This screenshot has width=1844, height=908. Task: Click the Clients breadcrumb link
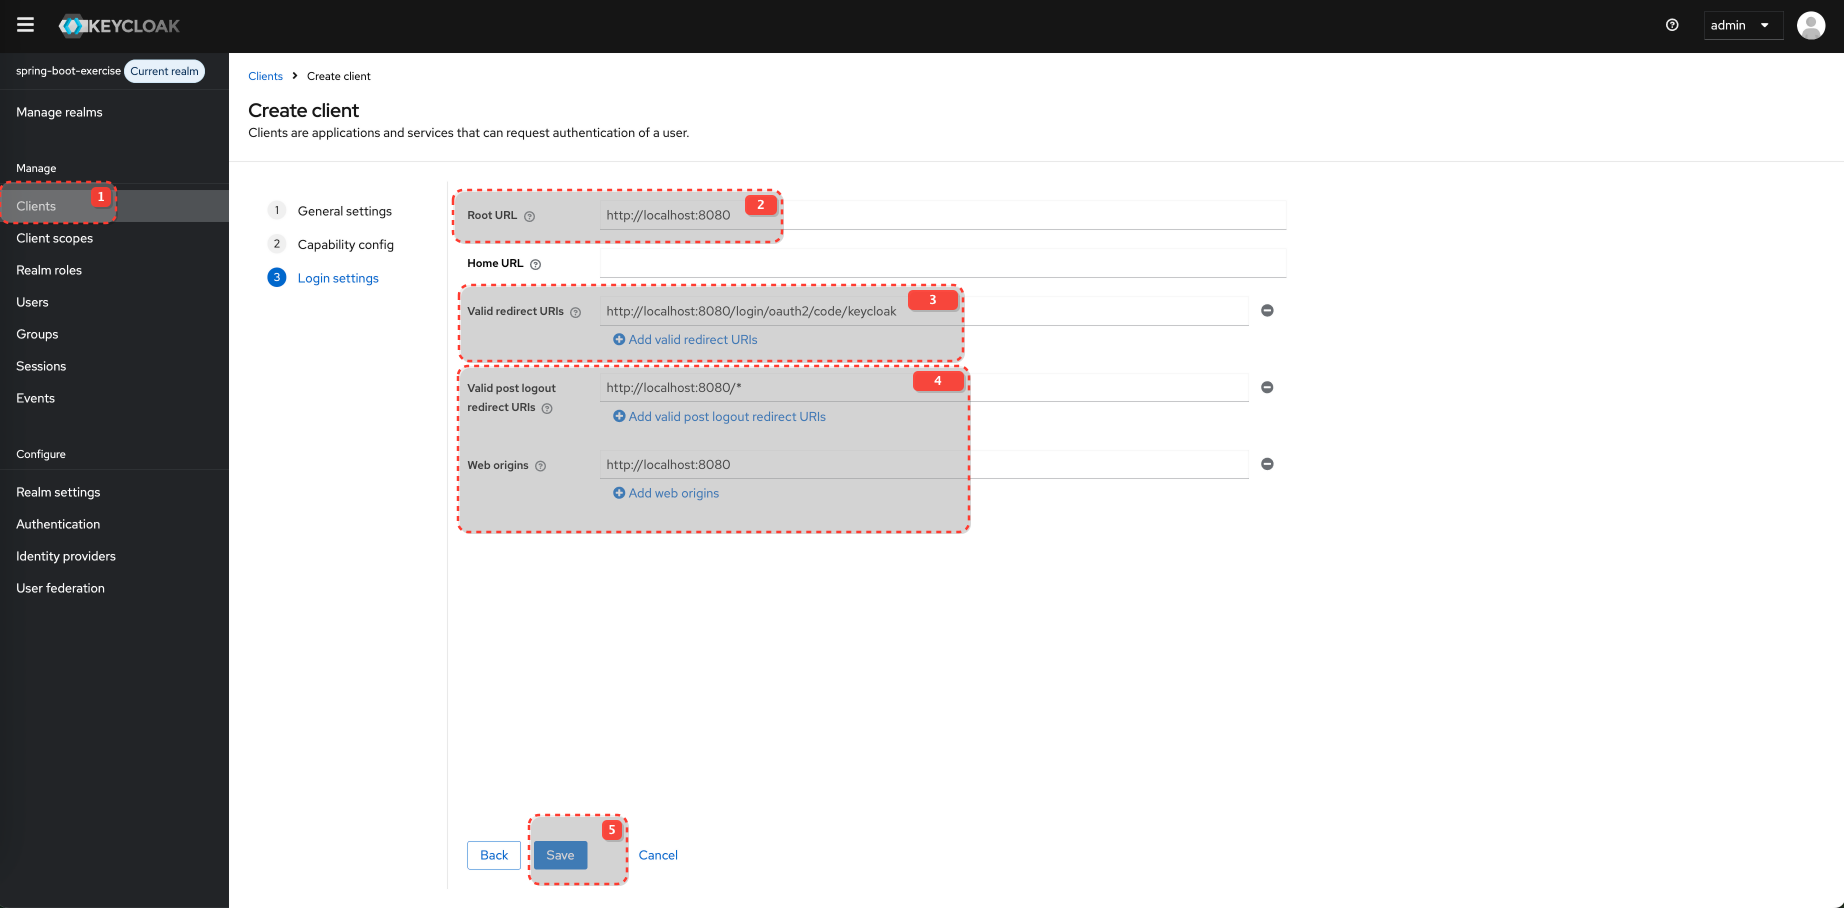265,76
